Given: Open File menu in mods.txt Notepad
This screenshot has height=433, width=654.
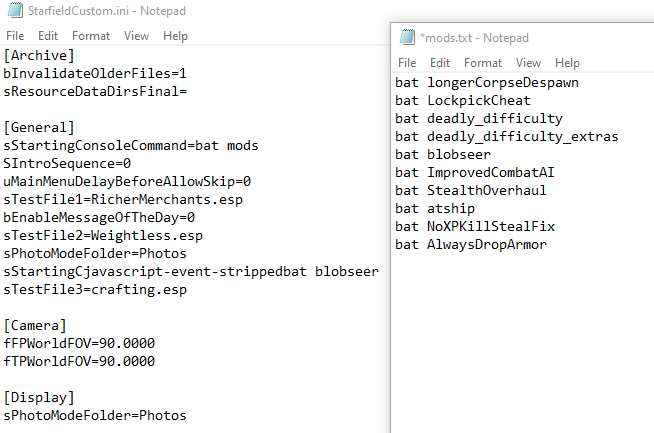Looking at the screenshot, I should [407, 63].
